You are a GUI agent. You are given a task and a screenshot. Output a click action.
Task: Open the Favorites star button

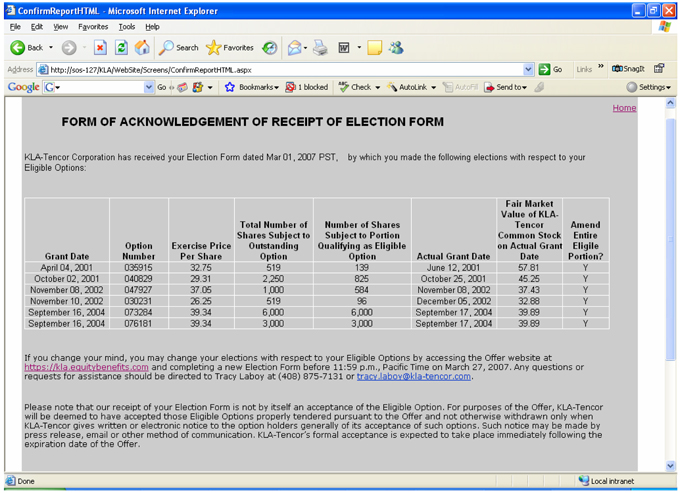pos(230,47)
